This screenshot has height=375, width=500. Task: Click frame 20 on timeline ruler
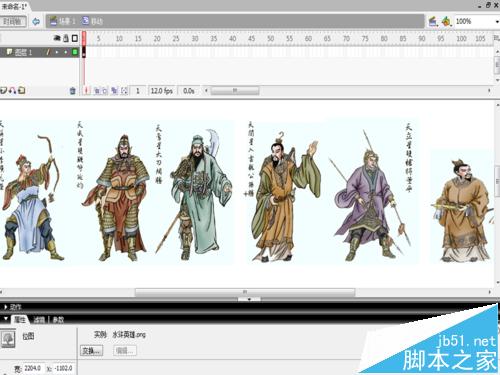tap(157, 39)
